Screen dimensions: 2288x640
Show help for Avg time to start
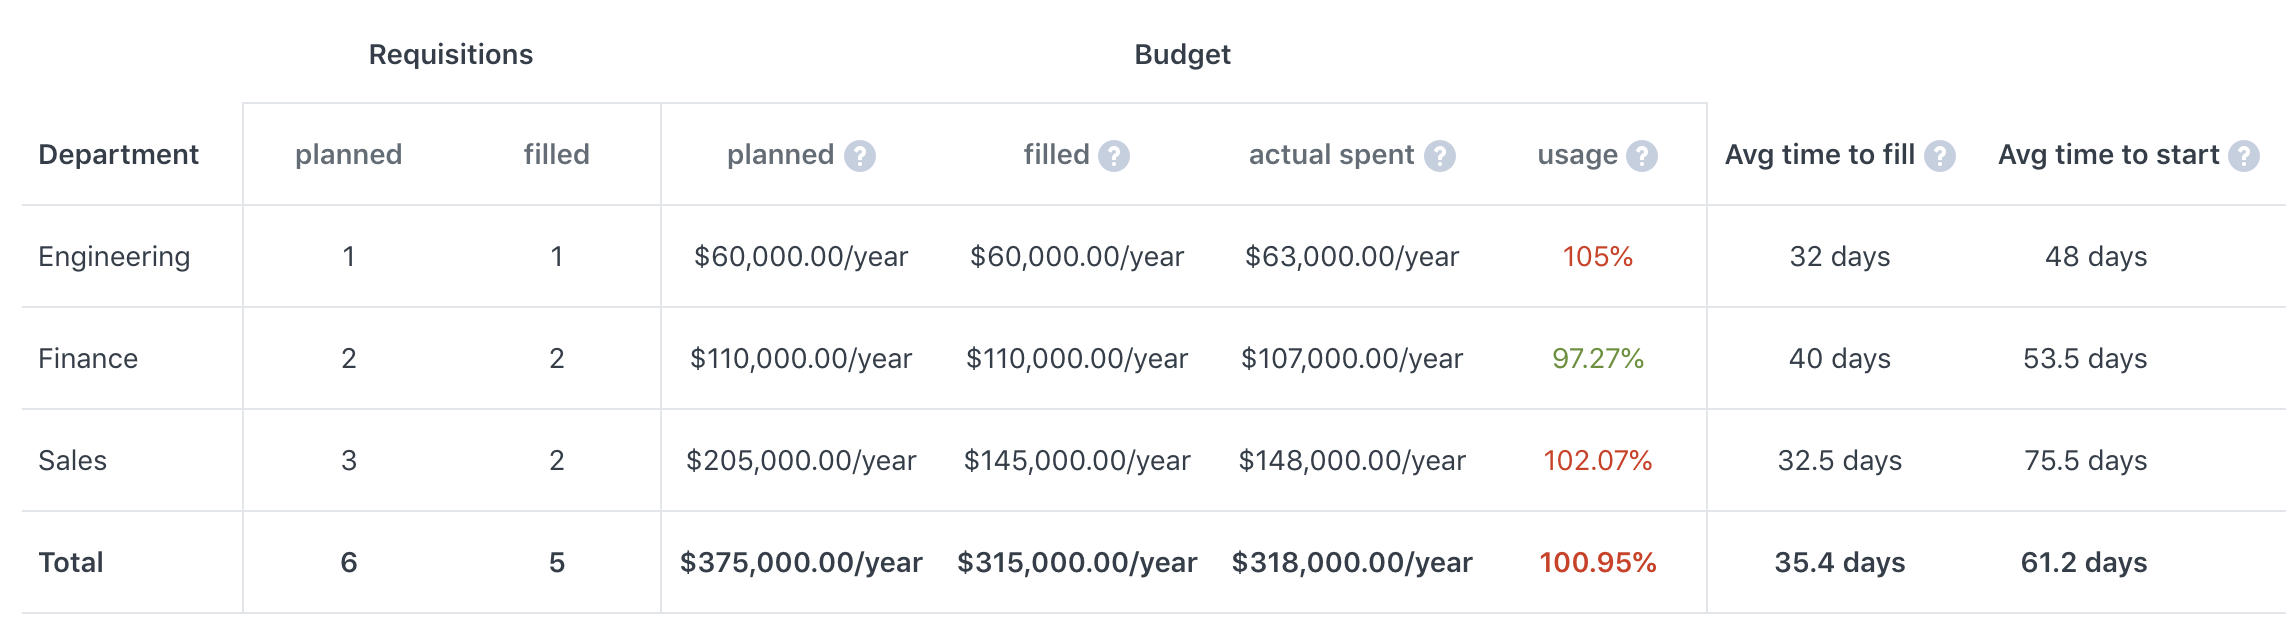(2243, 156)
